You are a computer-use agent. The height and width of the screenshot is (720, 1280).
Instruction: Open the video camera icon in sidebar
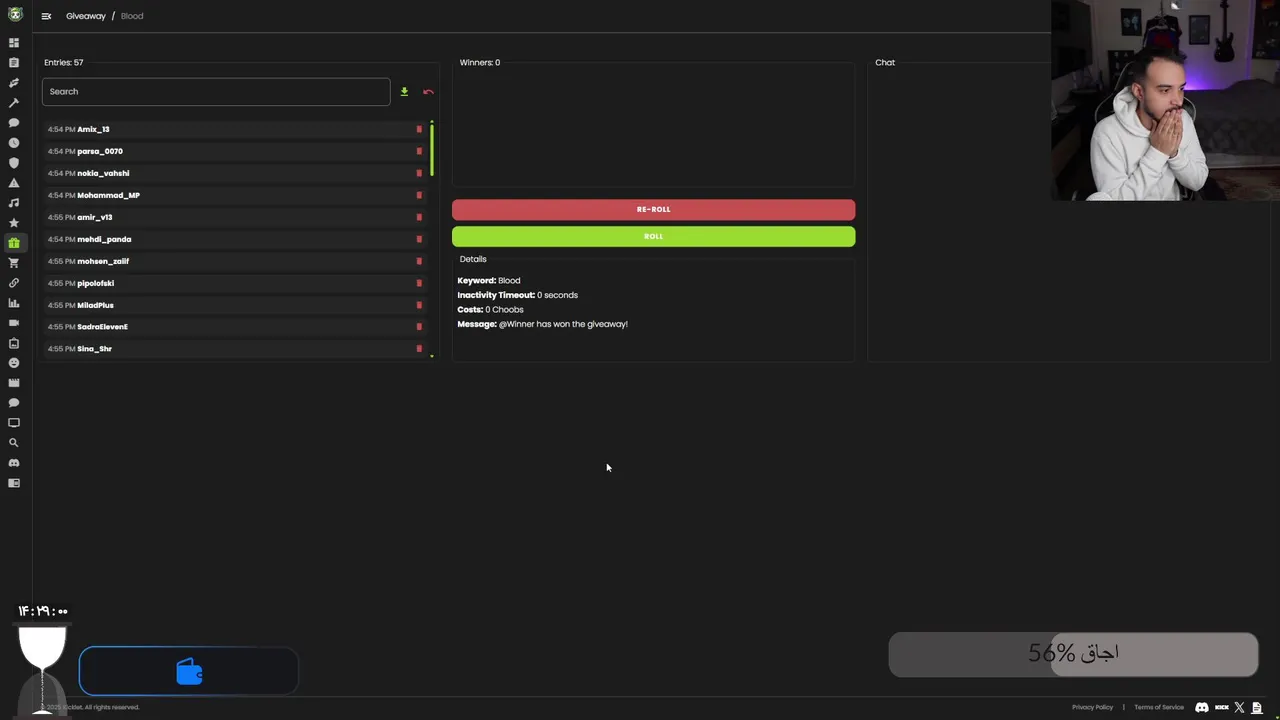click(x=14, y=323)
